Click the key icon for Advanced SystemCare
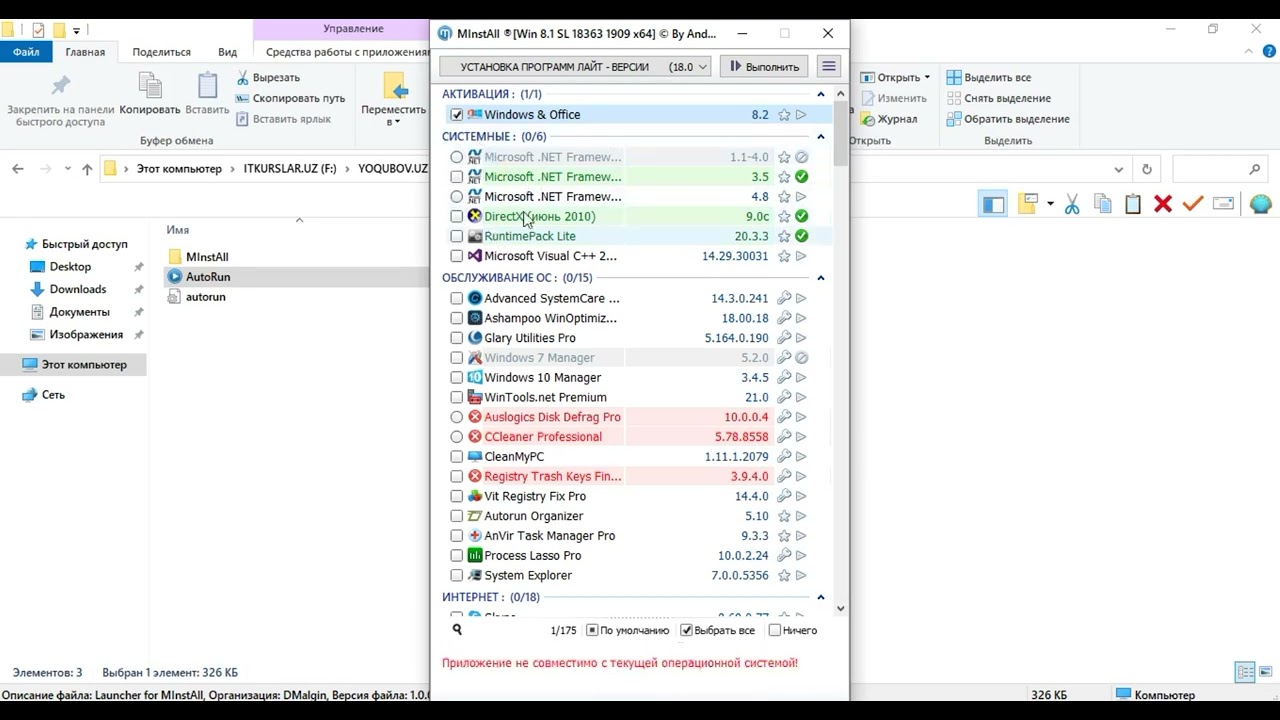The image size is (1280, 720). 784,298
